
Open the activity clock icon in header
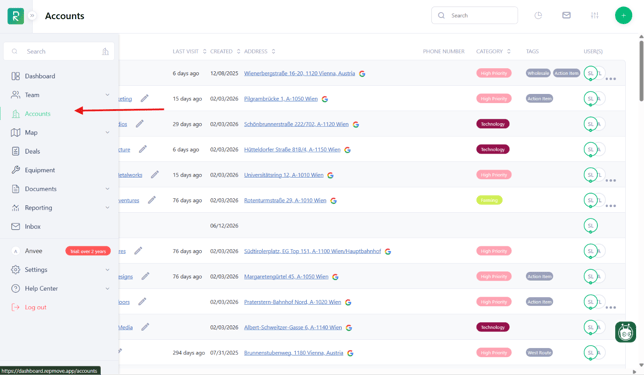pos(538,16)
